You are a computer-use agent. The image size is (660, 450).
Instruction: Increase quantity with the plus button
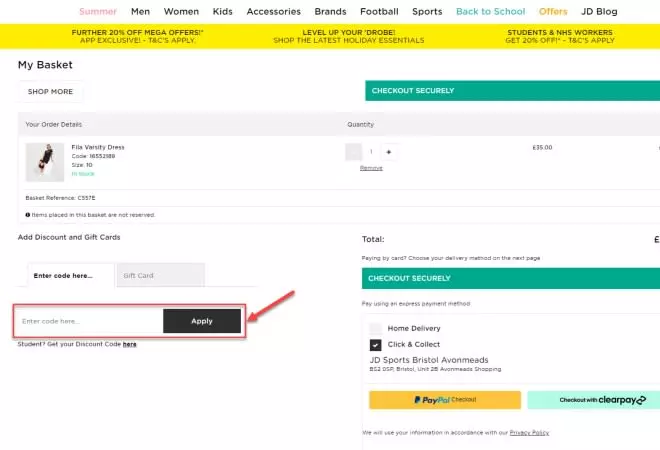coord(389,152)
